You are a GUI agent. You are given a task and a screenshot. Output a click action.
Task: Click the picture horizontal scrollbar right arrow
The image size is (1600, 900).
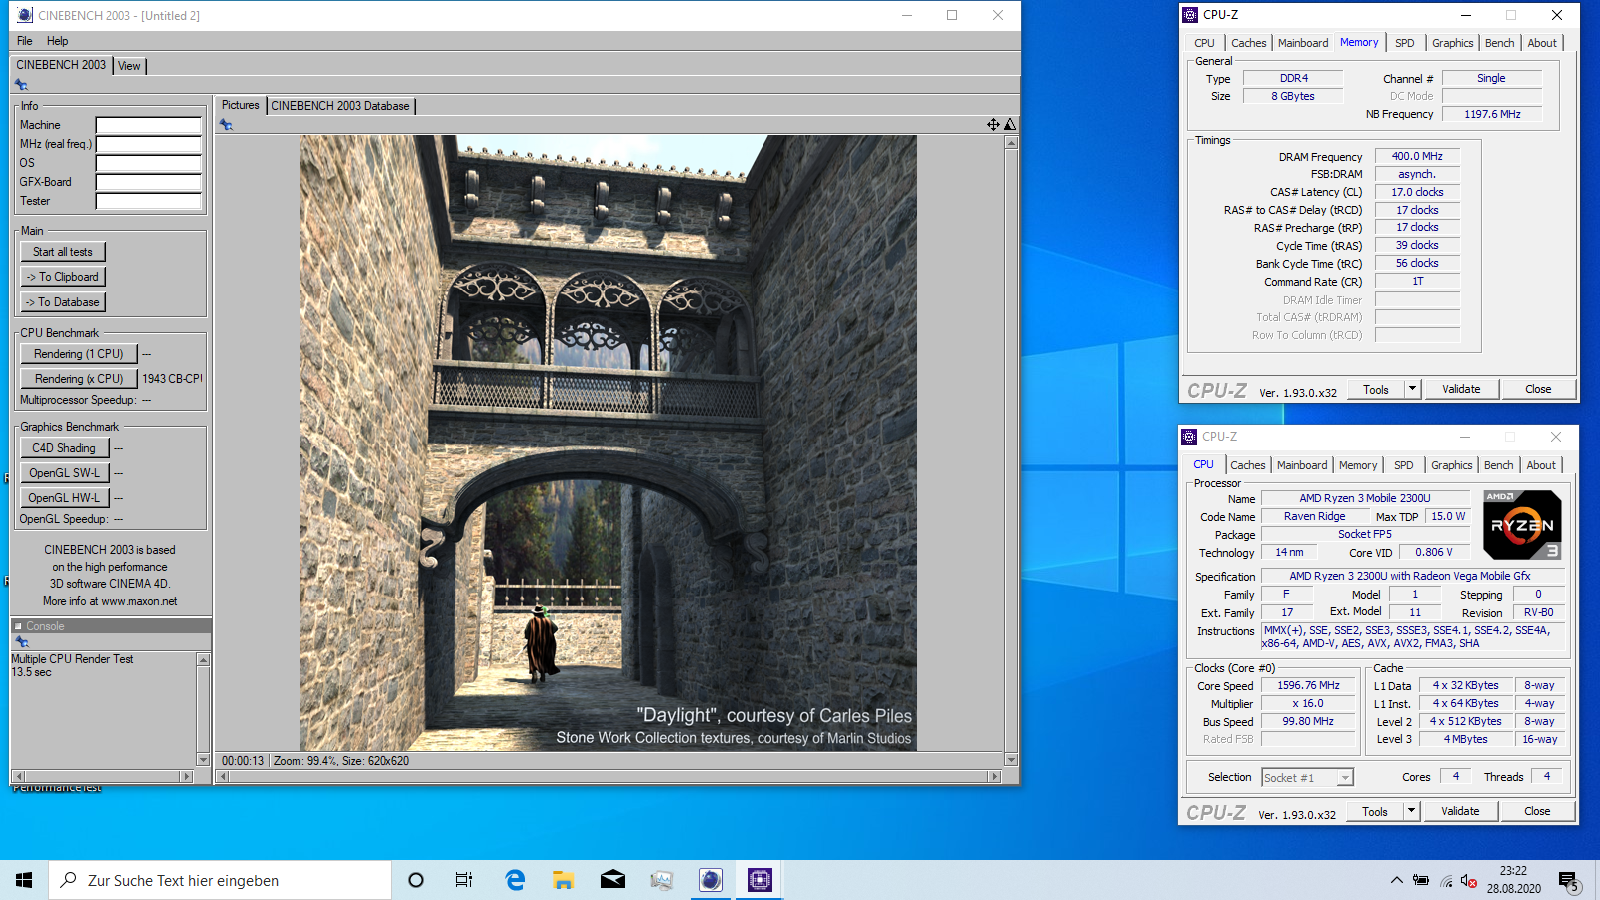point(994,776)
